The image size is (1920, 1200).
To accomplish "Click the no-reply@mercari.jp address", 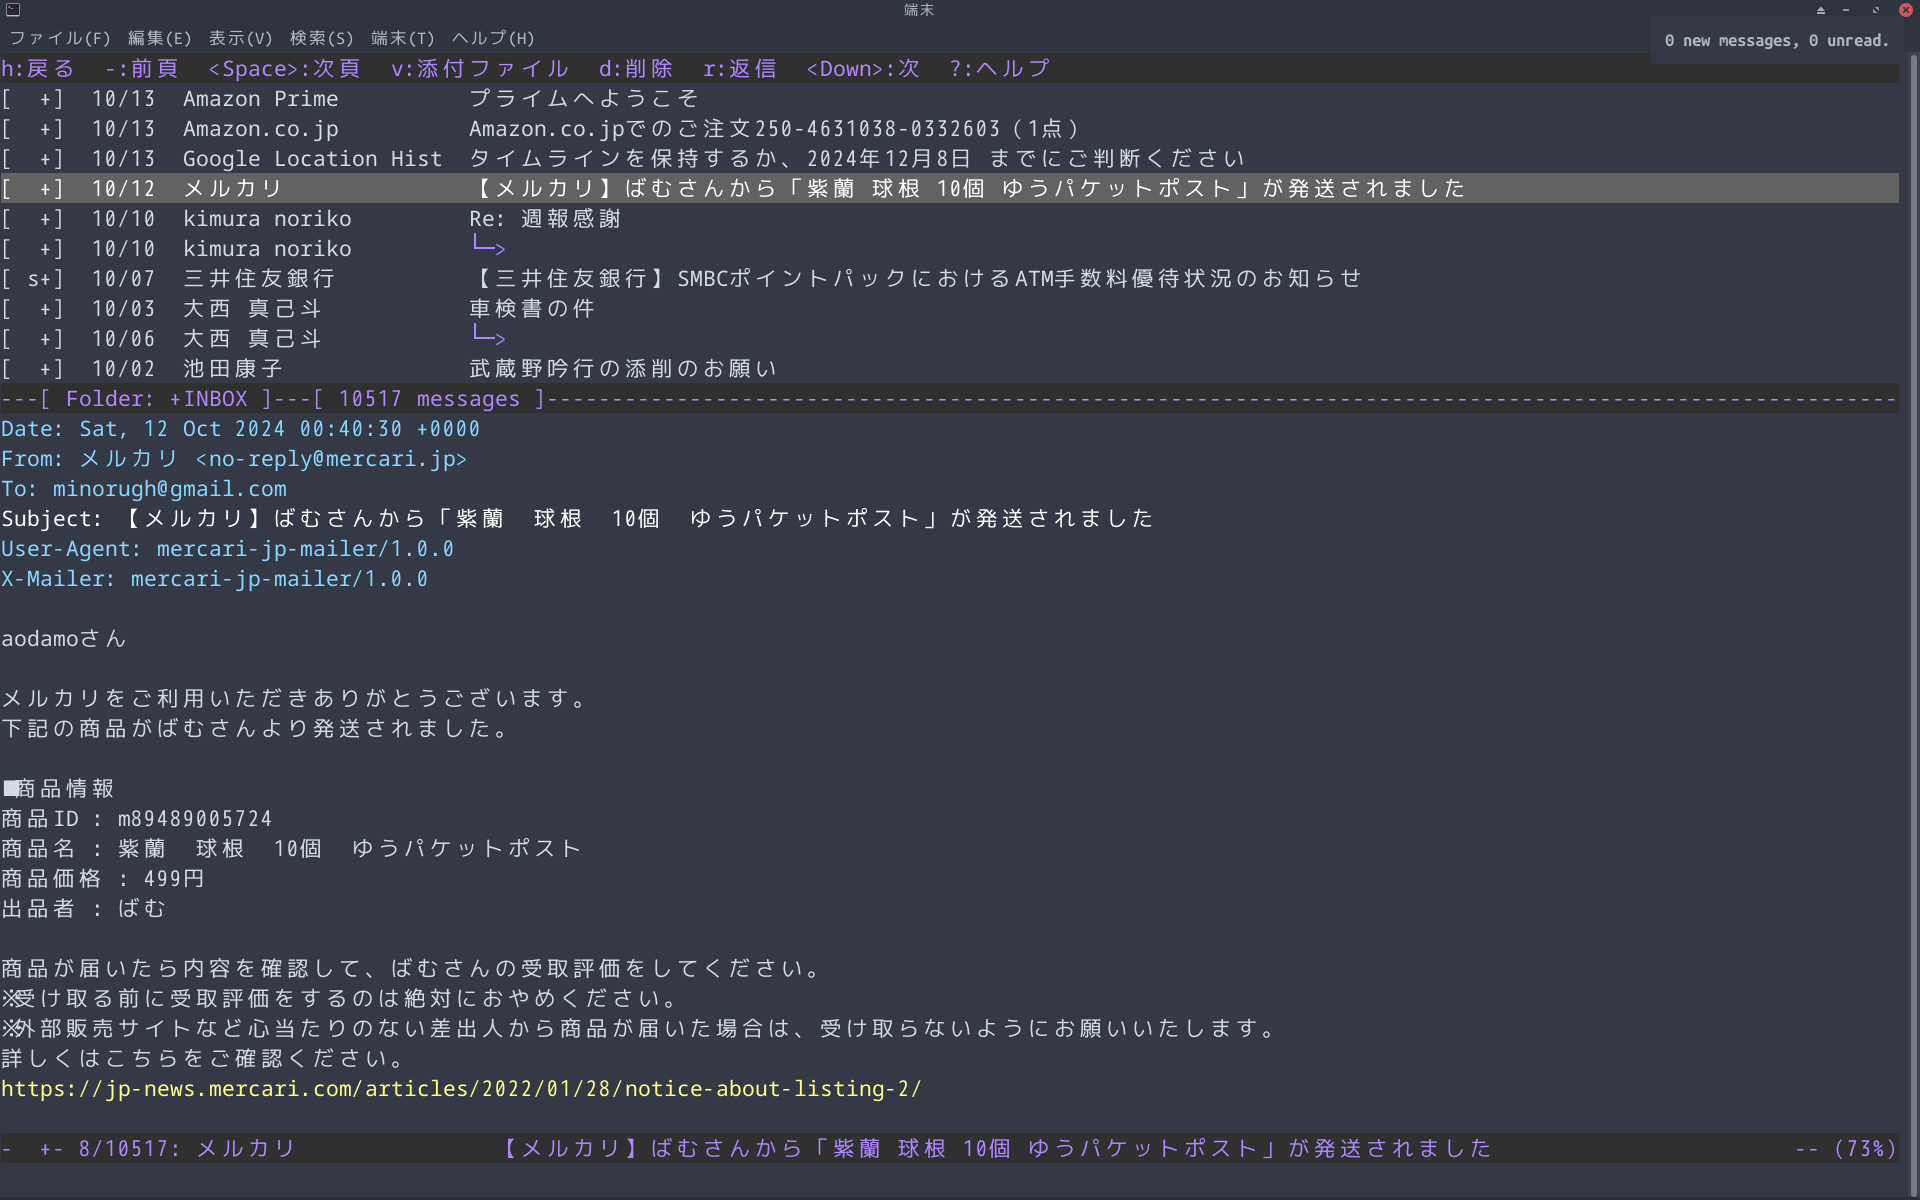I will 331,459.
